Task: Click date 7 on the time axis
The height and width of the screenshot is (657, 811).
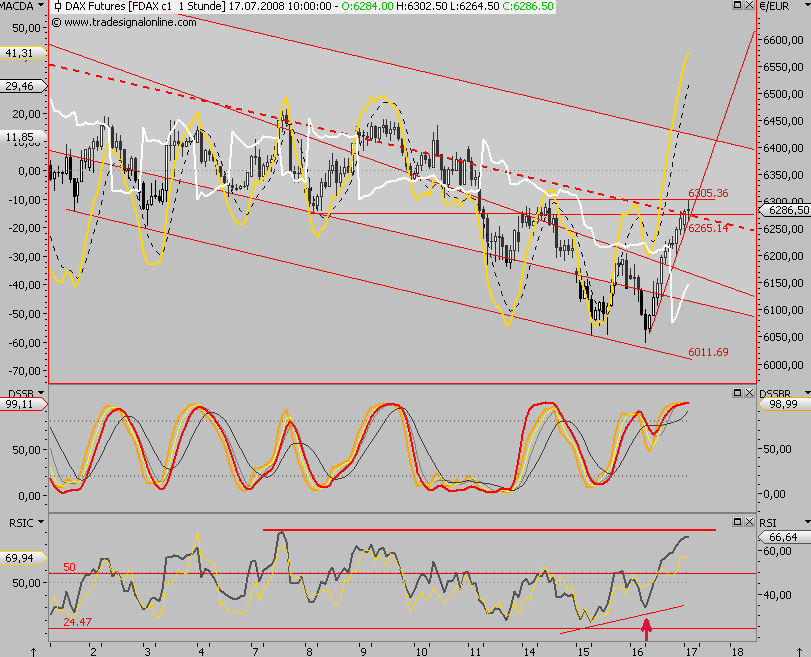Action: click(254, 651)
